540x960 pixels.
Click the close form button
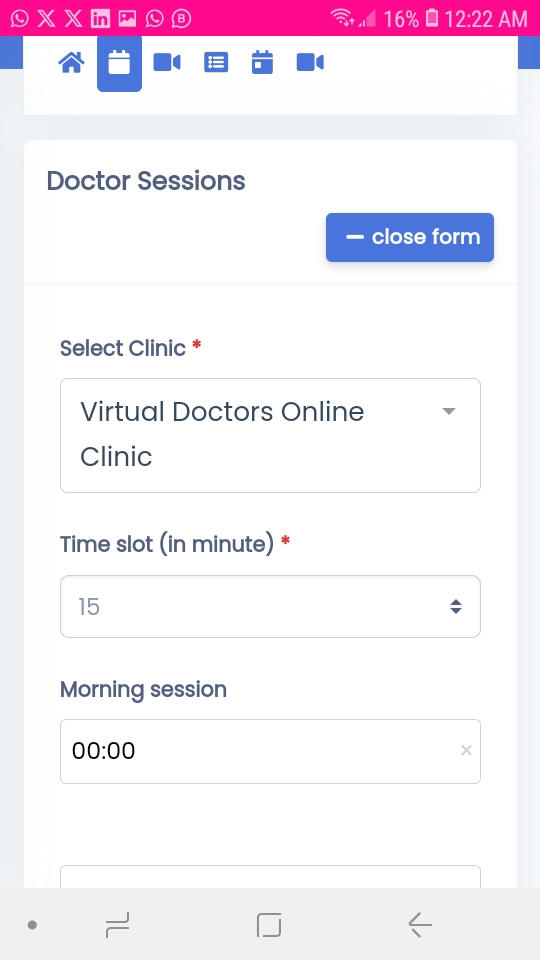point(410,237)
